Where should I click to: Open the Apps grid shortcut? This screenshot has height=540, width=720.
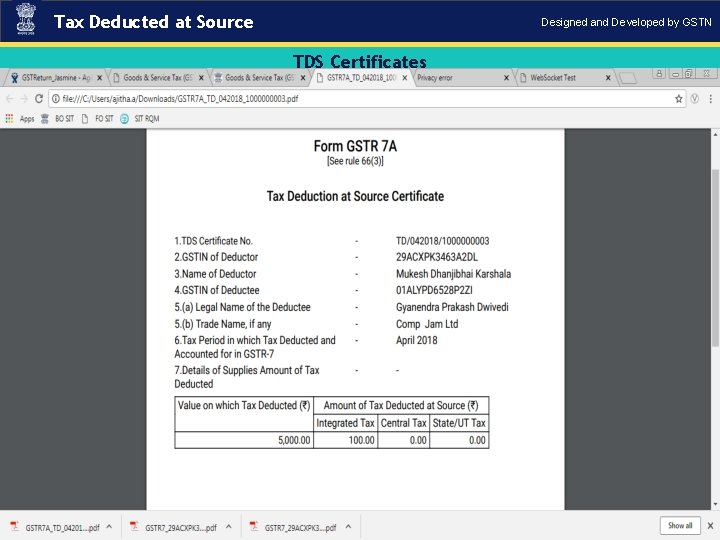(20, 119)
